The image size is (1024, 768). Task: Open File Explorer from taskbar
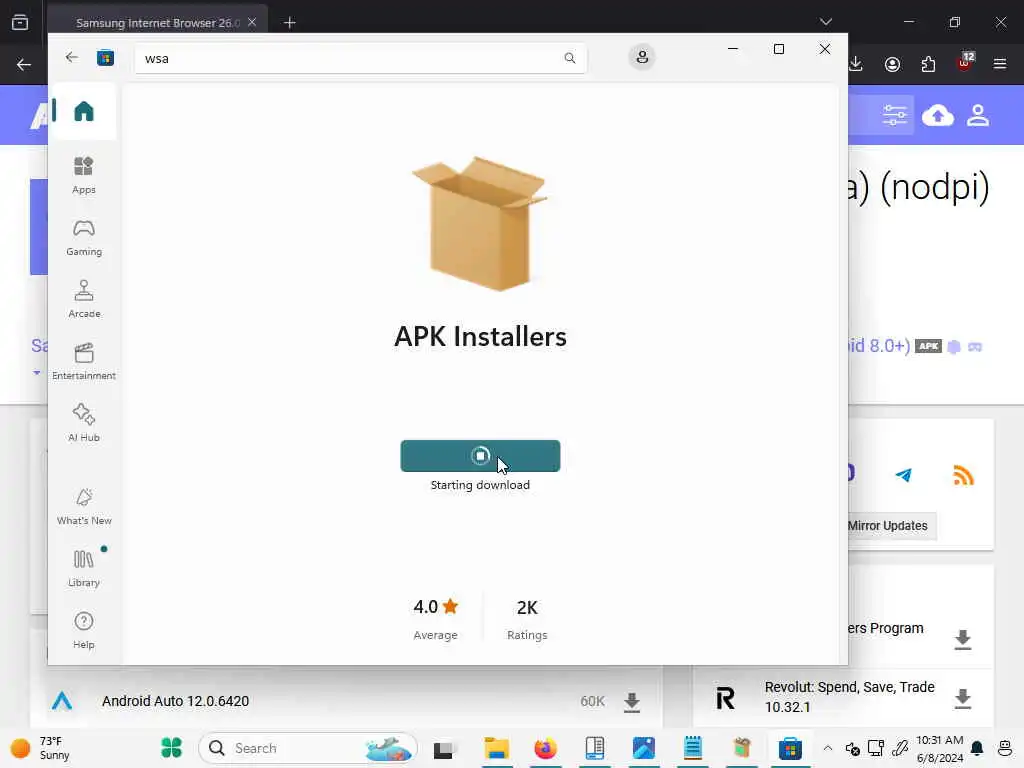(x=496, y=748)
